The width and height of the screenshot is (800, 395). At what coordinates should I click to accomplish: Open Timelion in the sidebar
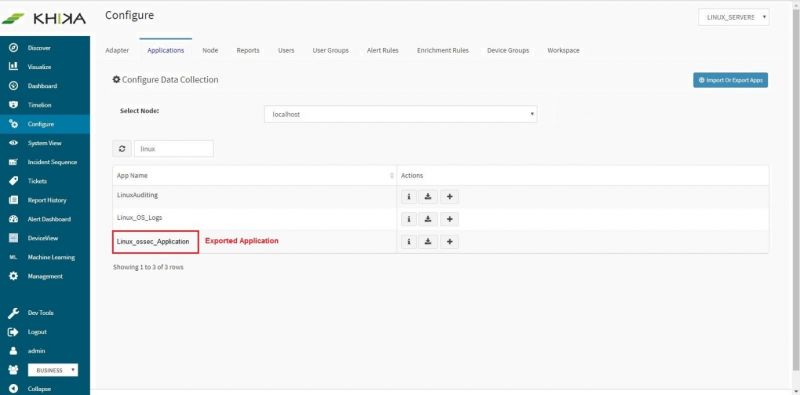pyautogui.click(x=39, y=105)
